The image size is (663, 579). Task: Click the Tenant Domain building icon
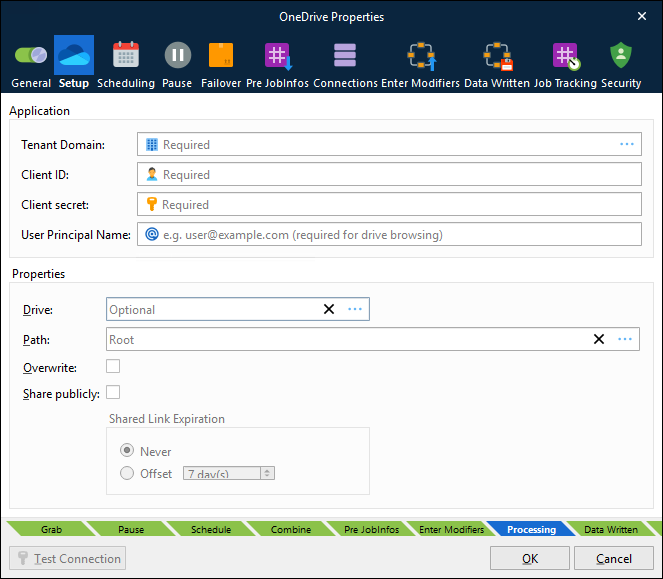[152, 144]
